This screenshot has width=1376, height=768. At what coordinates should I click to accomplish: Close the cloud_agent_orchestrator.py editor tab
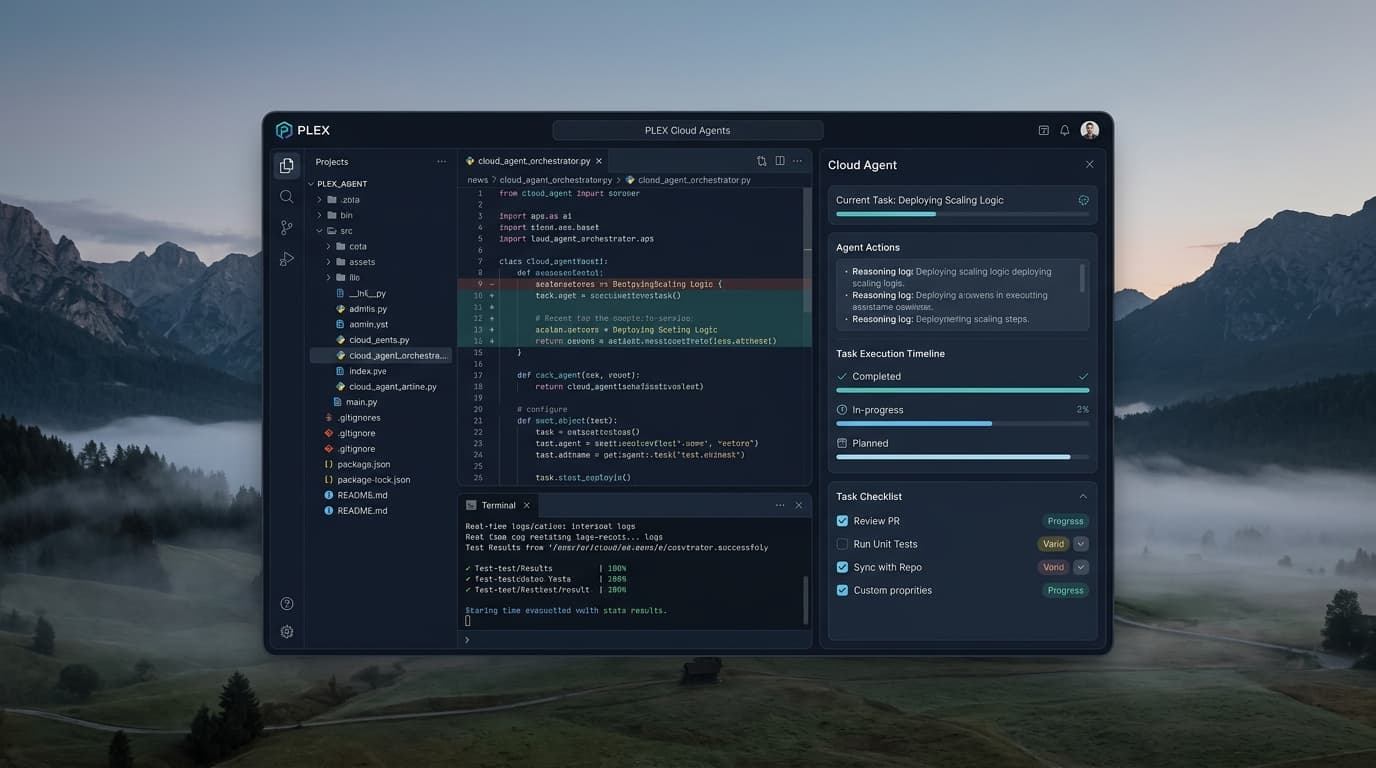pos(599,161)
